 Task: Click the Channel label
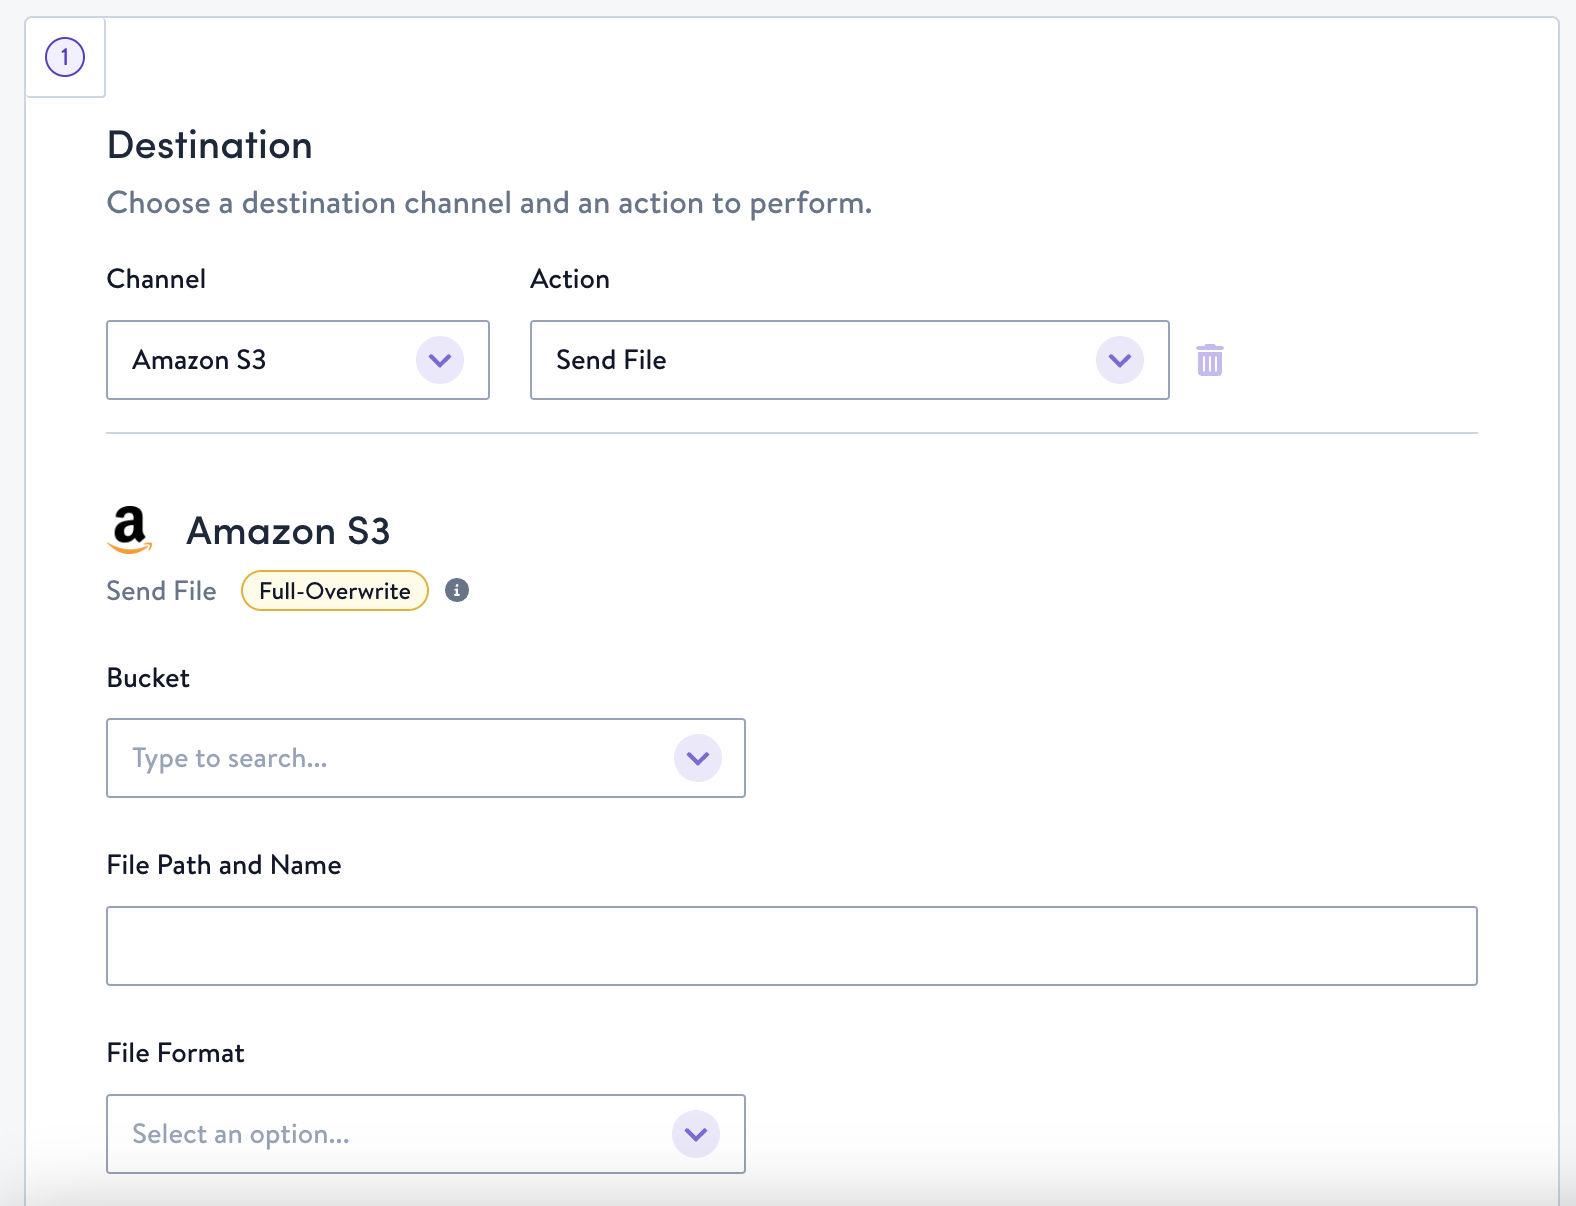[x=156, y=279]
